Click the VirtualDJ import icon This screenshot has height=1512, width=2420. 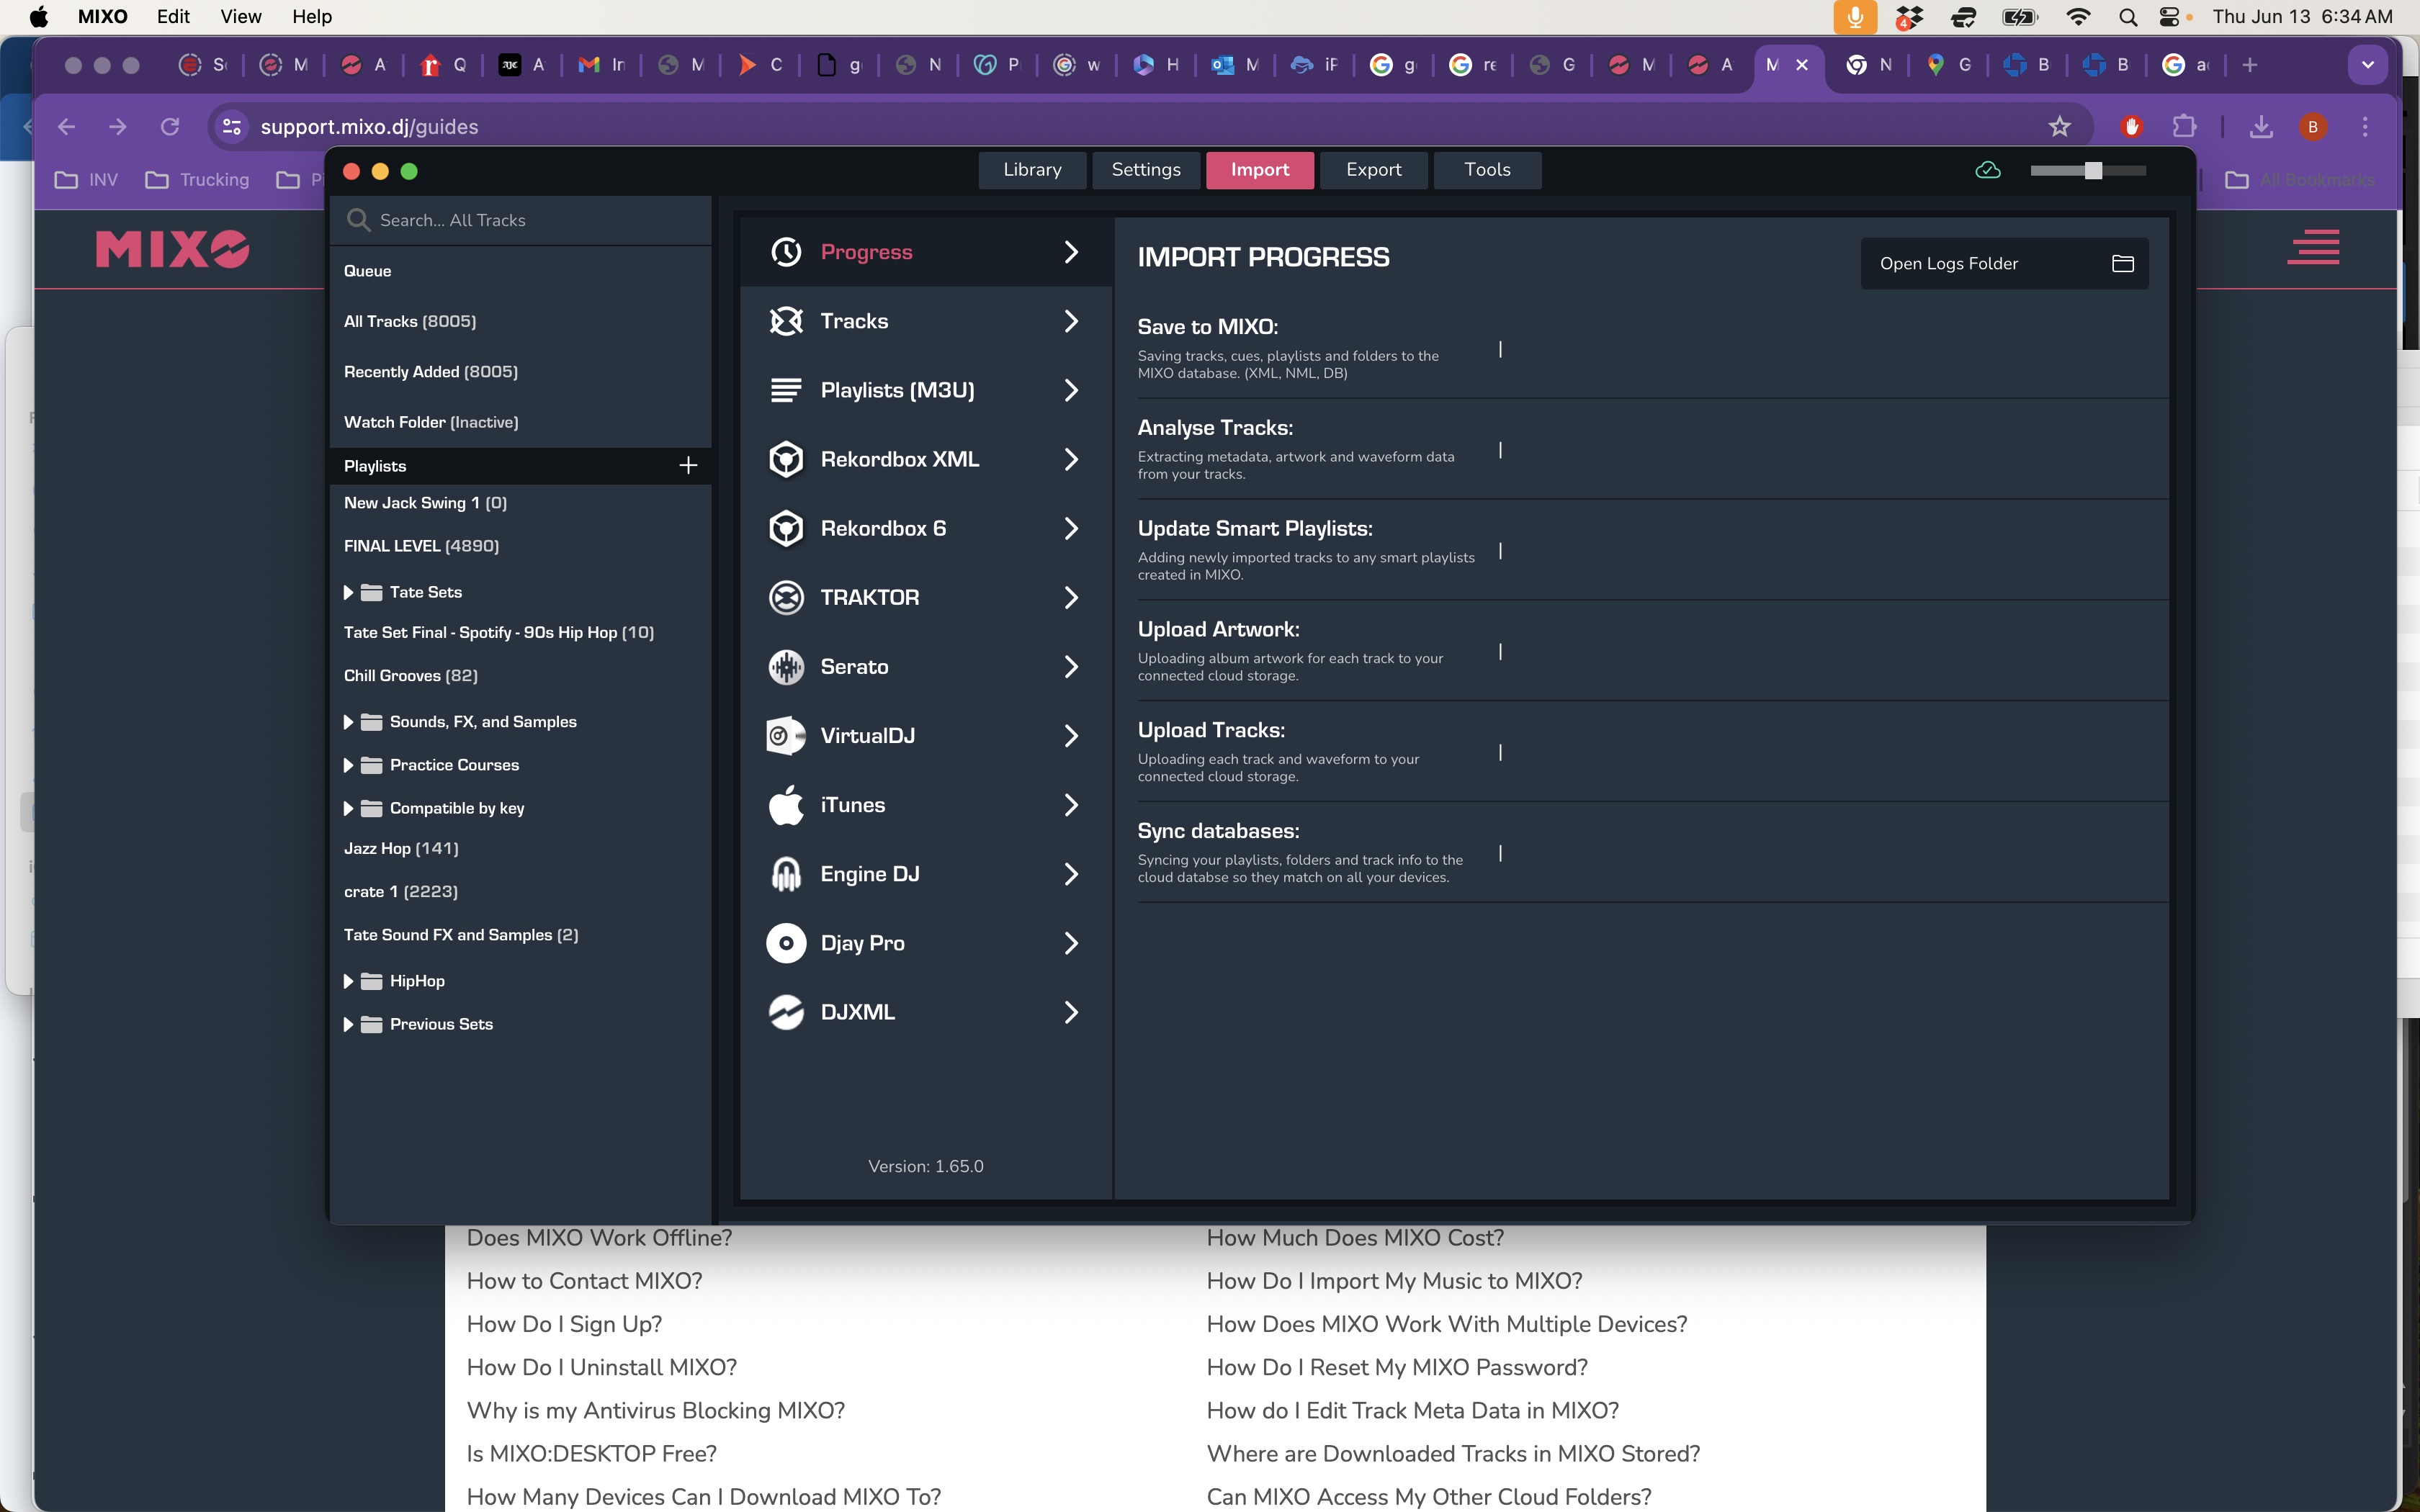786,736
